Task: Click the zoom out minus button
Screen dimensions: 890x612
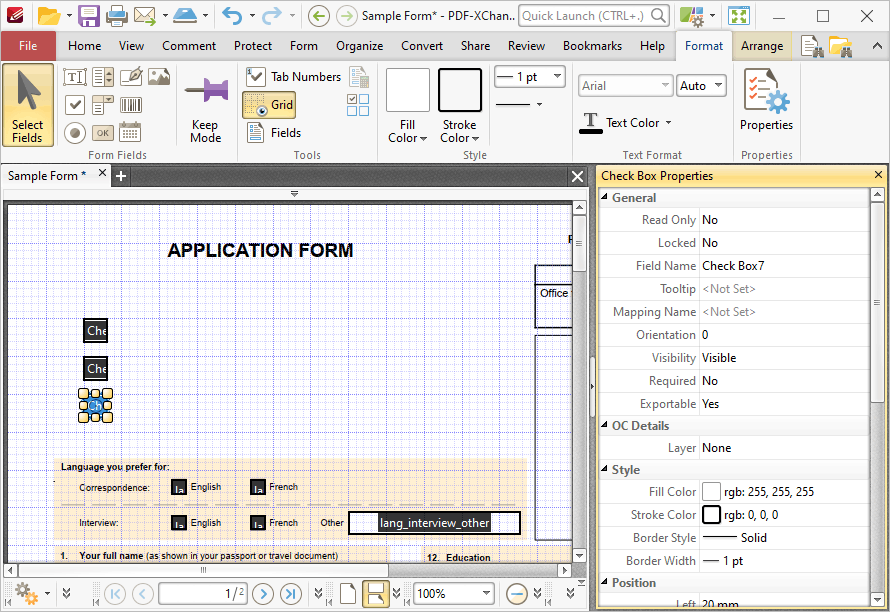Action: coord(517,594)
